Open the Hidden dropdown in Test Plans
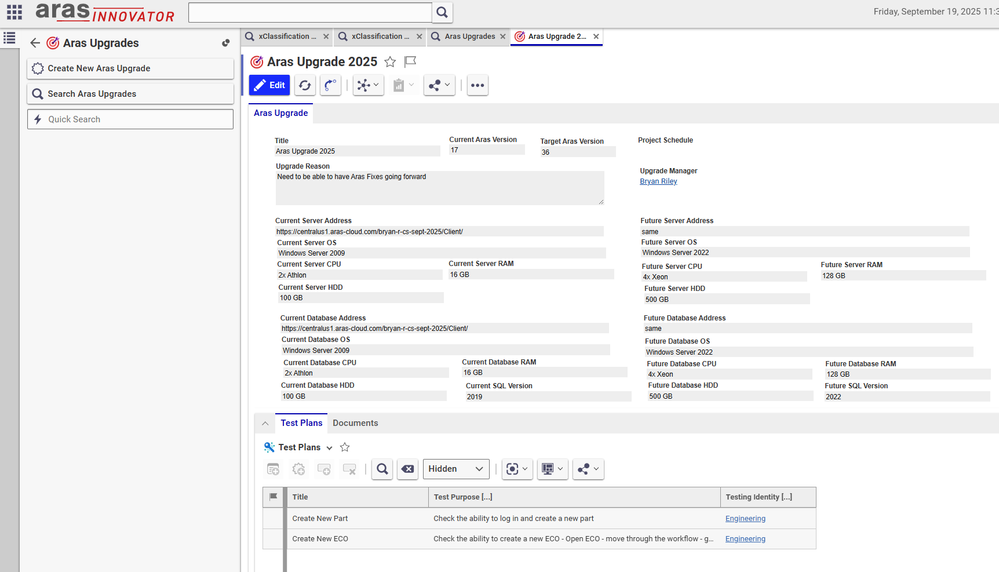Image resolution: width=999 pixels, height=572 pixels. pos(456,469)
